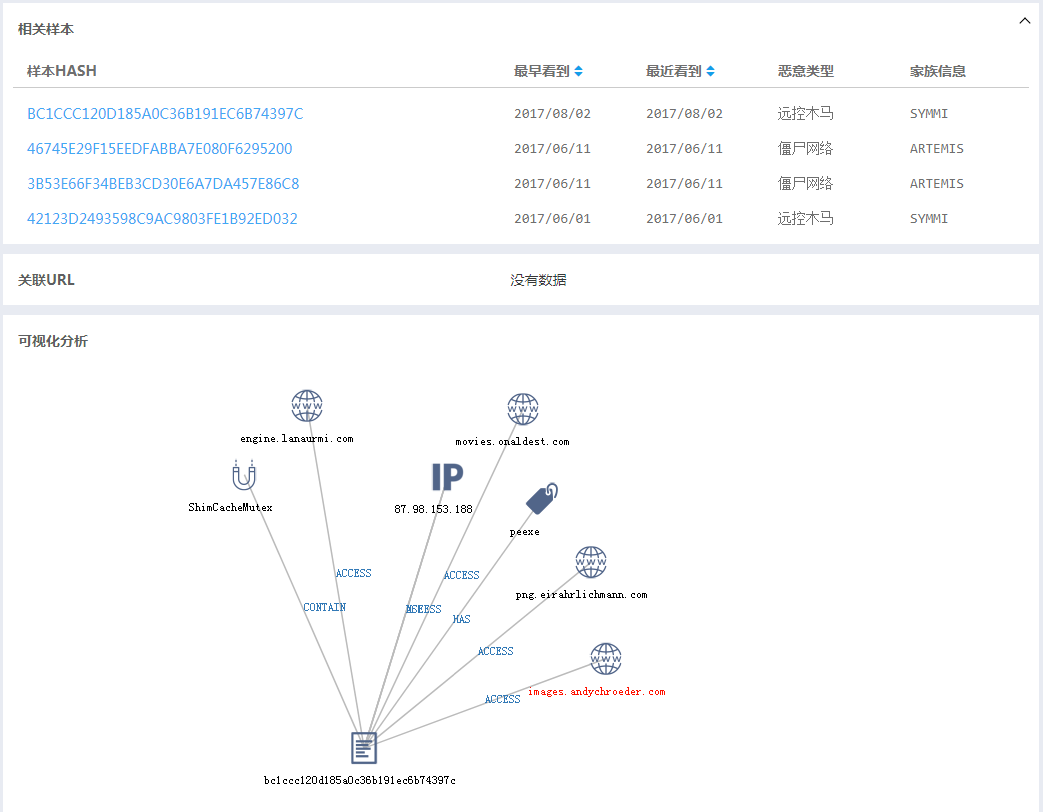This screenshot has width=1043, height=812.
Task: Sort by 最早看到 column arrows
Action: click(579, 71)
